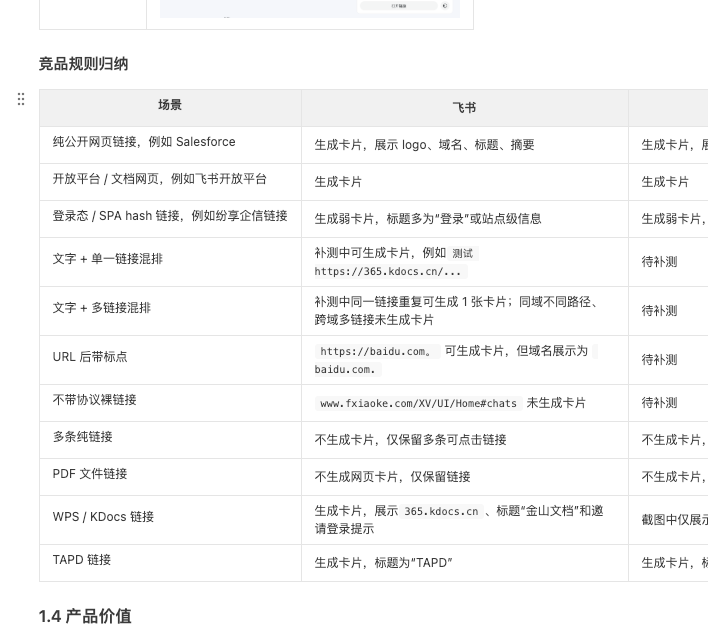This screenshot has width=708, height=633.
Task: Click the inline code 365.kdocs.cn
Action: 441,511
